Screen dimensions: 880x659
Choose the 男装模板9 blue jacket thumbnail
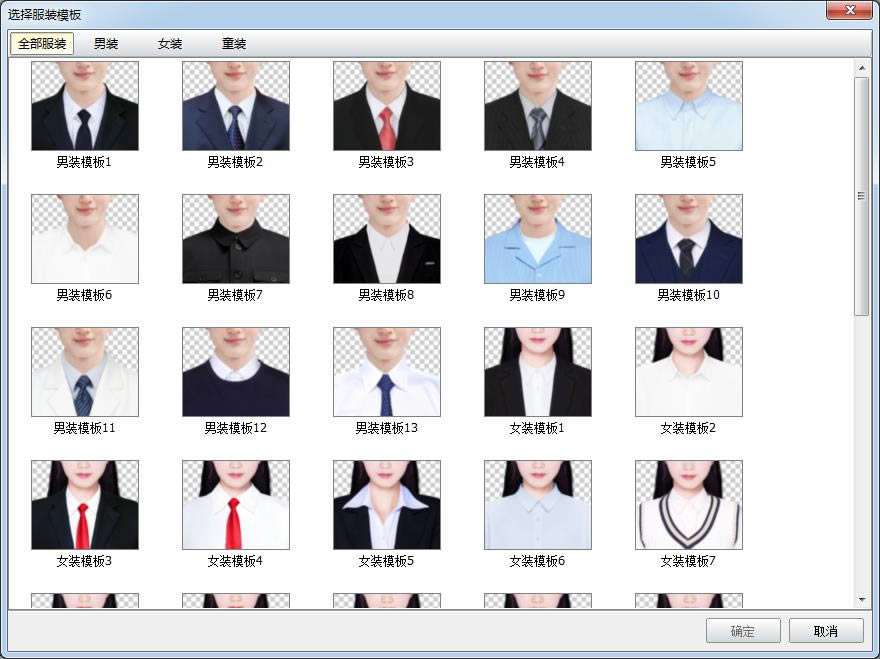[538, 239]
